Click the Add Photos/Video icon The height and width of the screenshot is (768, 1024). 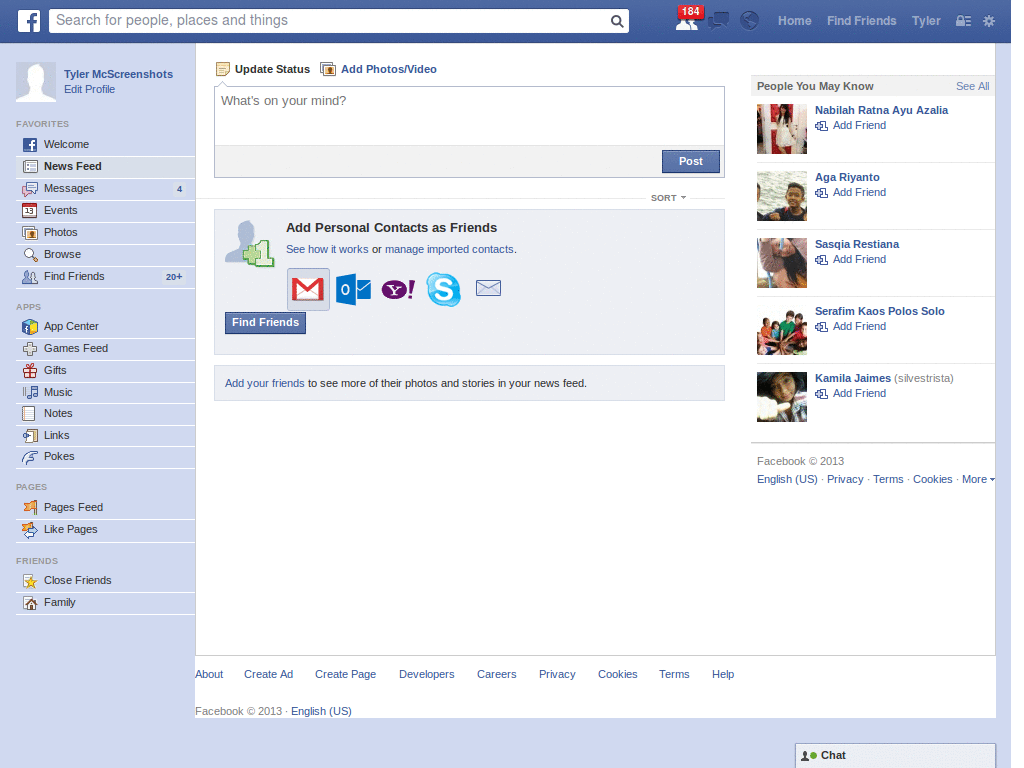[x=328, y=69]
